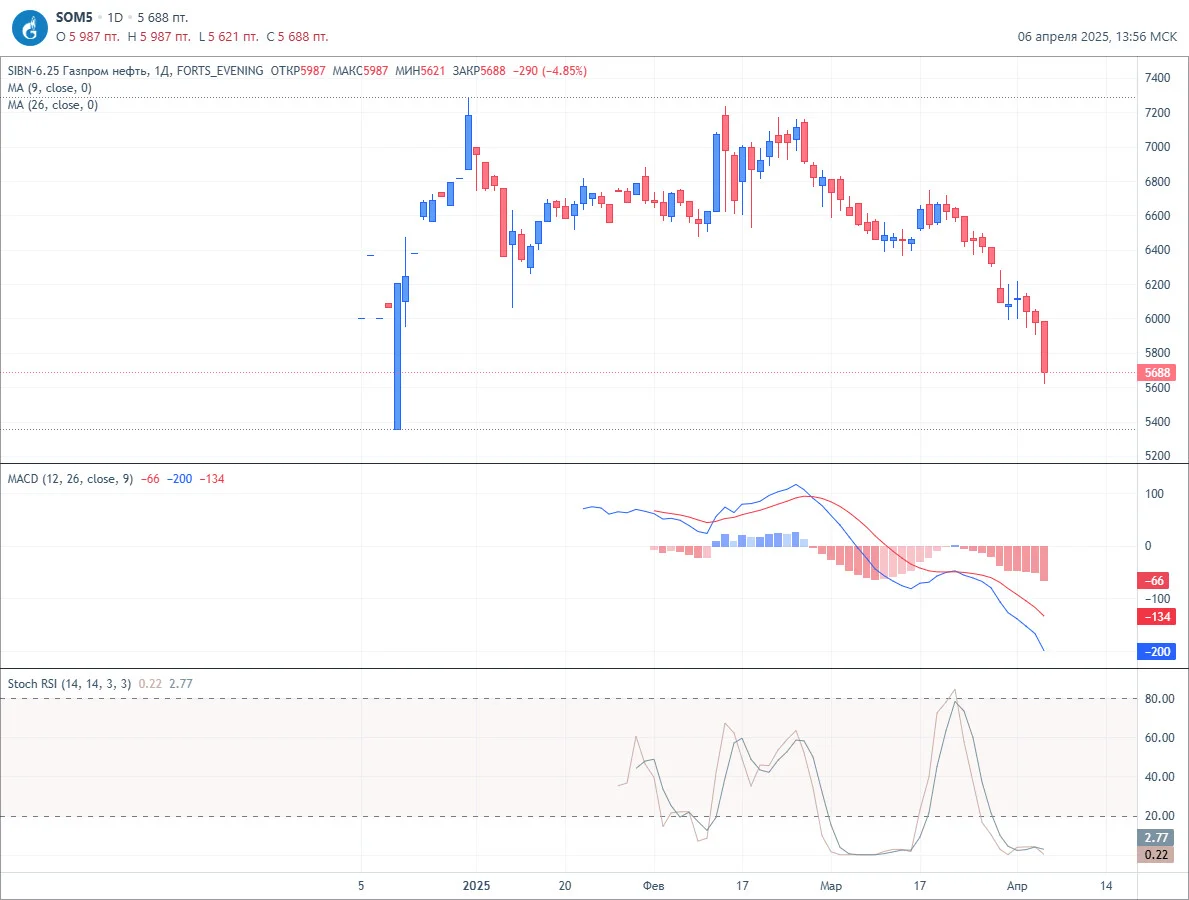1189x900 pixels.
Task: Click the 2025 label on time axis
Action: 476,886
